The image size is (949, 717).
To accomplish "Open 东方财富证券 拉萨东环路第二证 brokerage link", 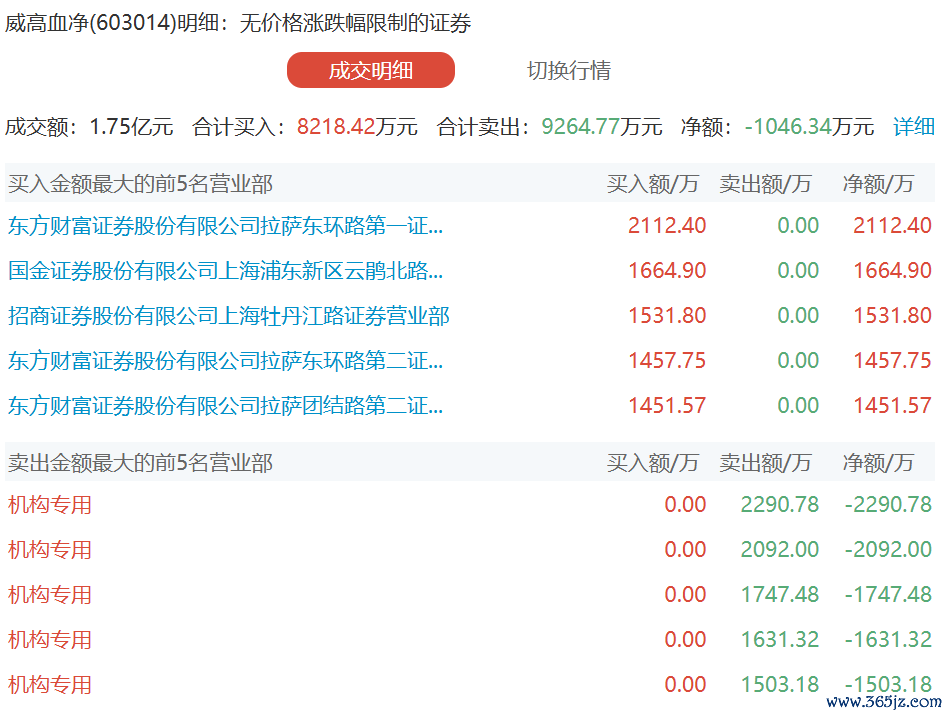I will (225, 361).
